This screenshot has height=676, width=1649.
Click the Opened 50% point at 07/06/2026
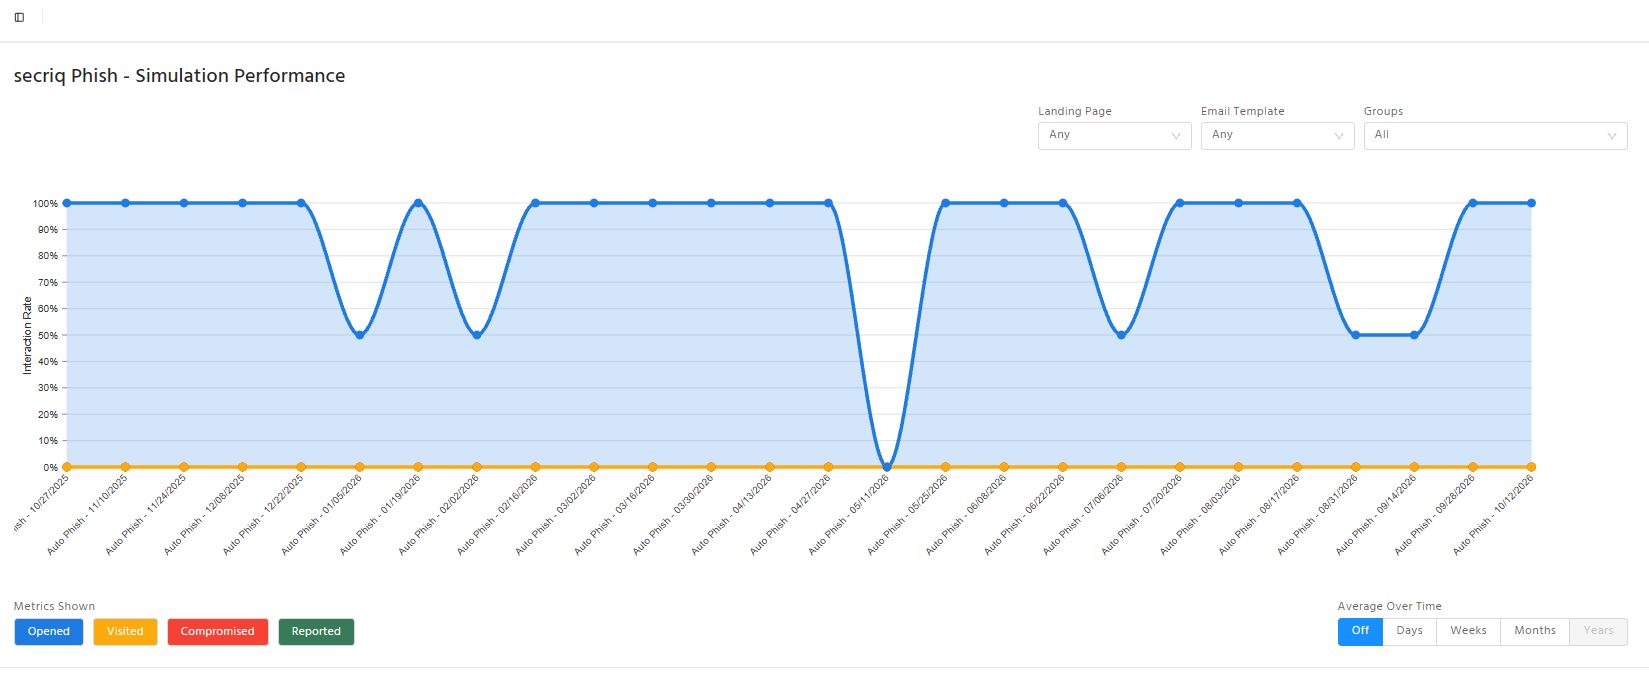click(x=1121, y=335)
